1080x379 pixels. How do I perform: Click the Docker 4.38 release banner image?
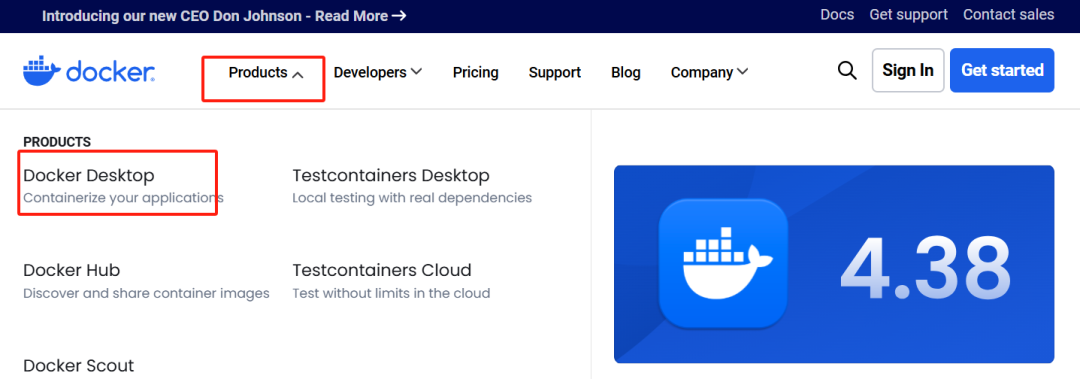click(834, 264)
